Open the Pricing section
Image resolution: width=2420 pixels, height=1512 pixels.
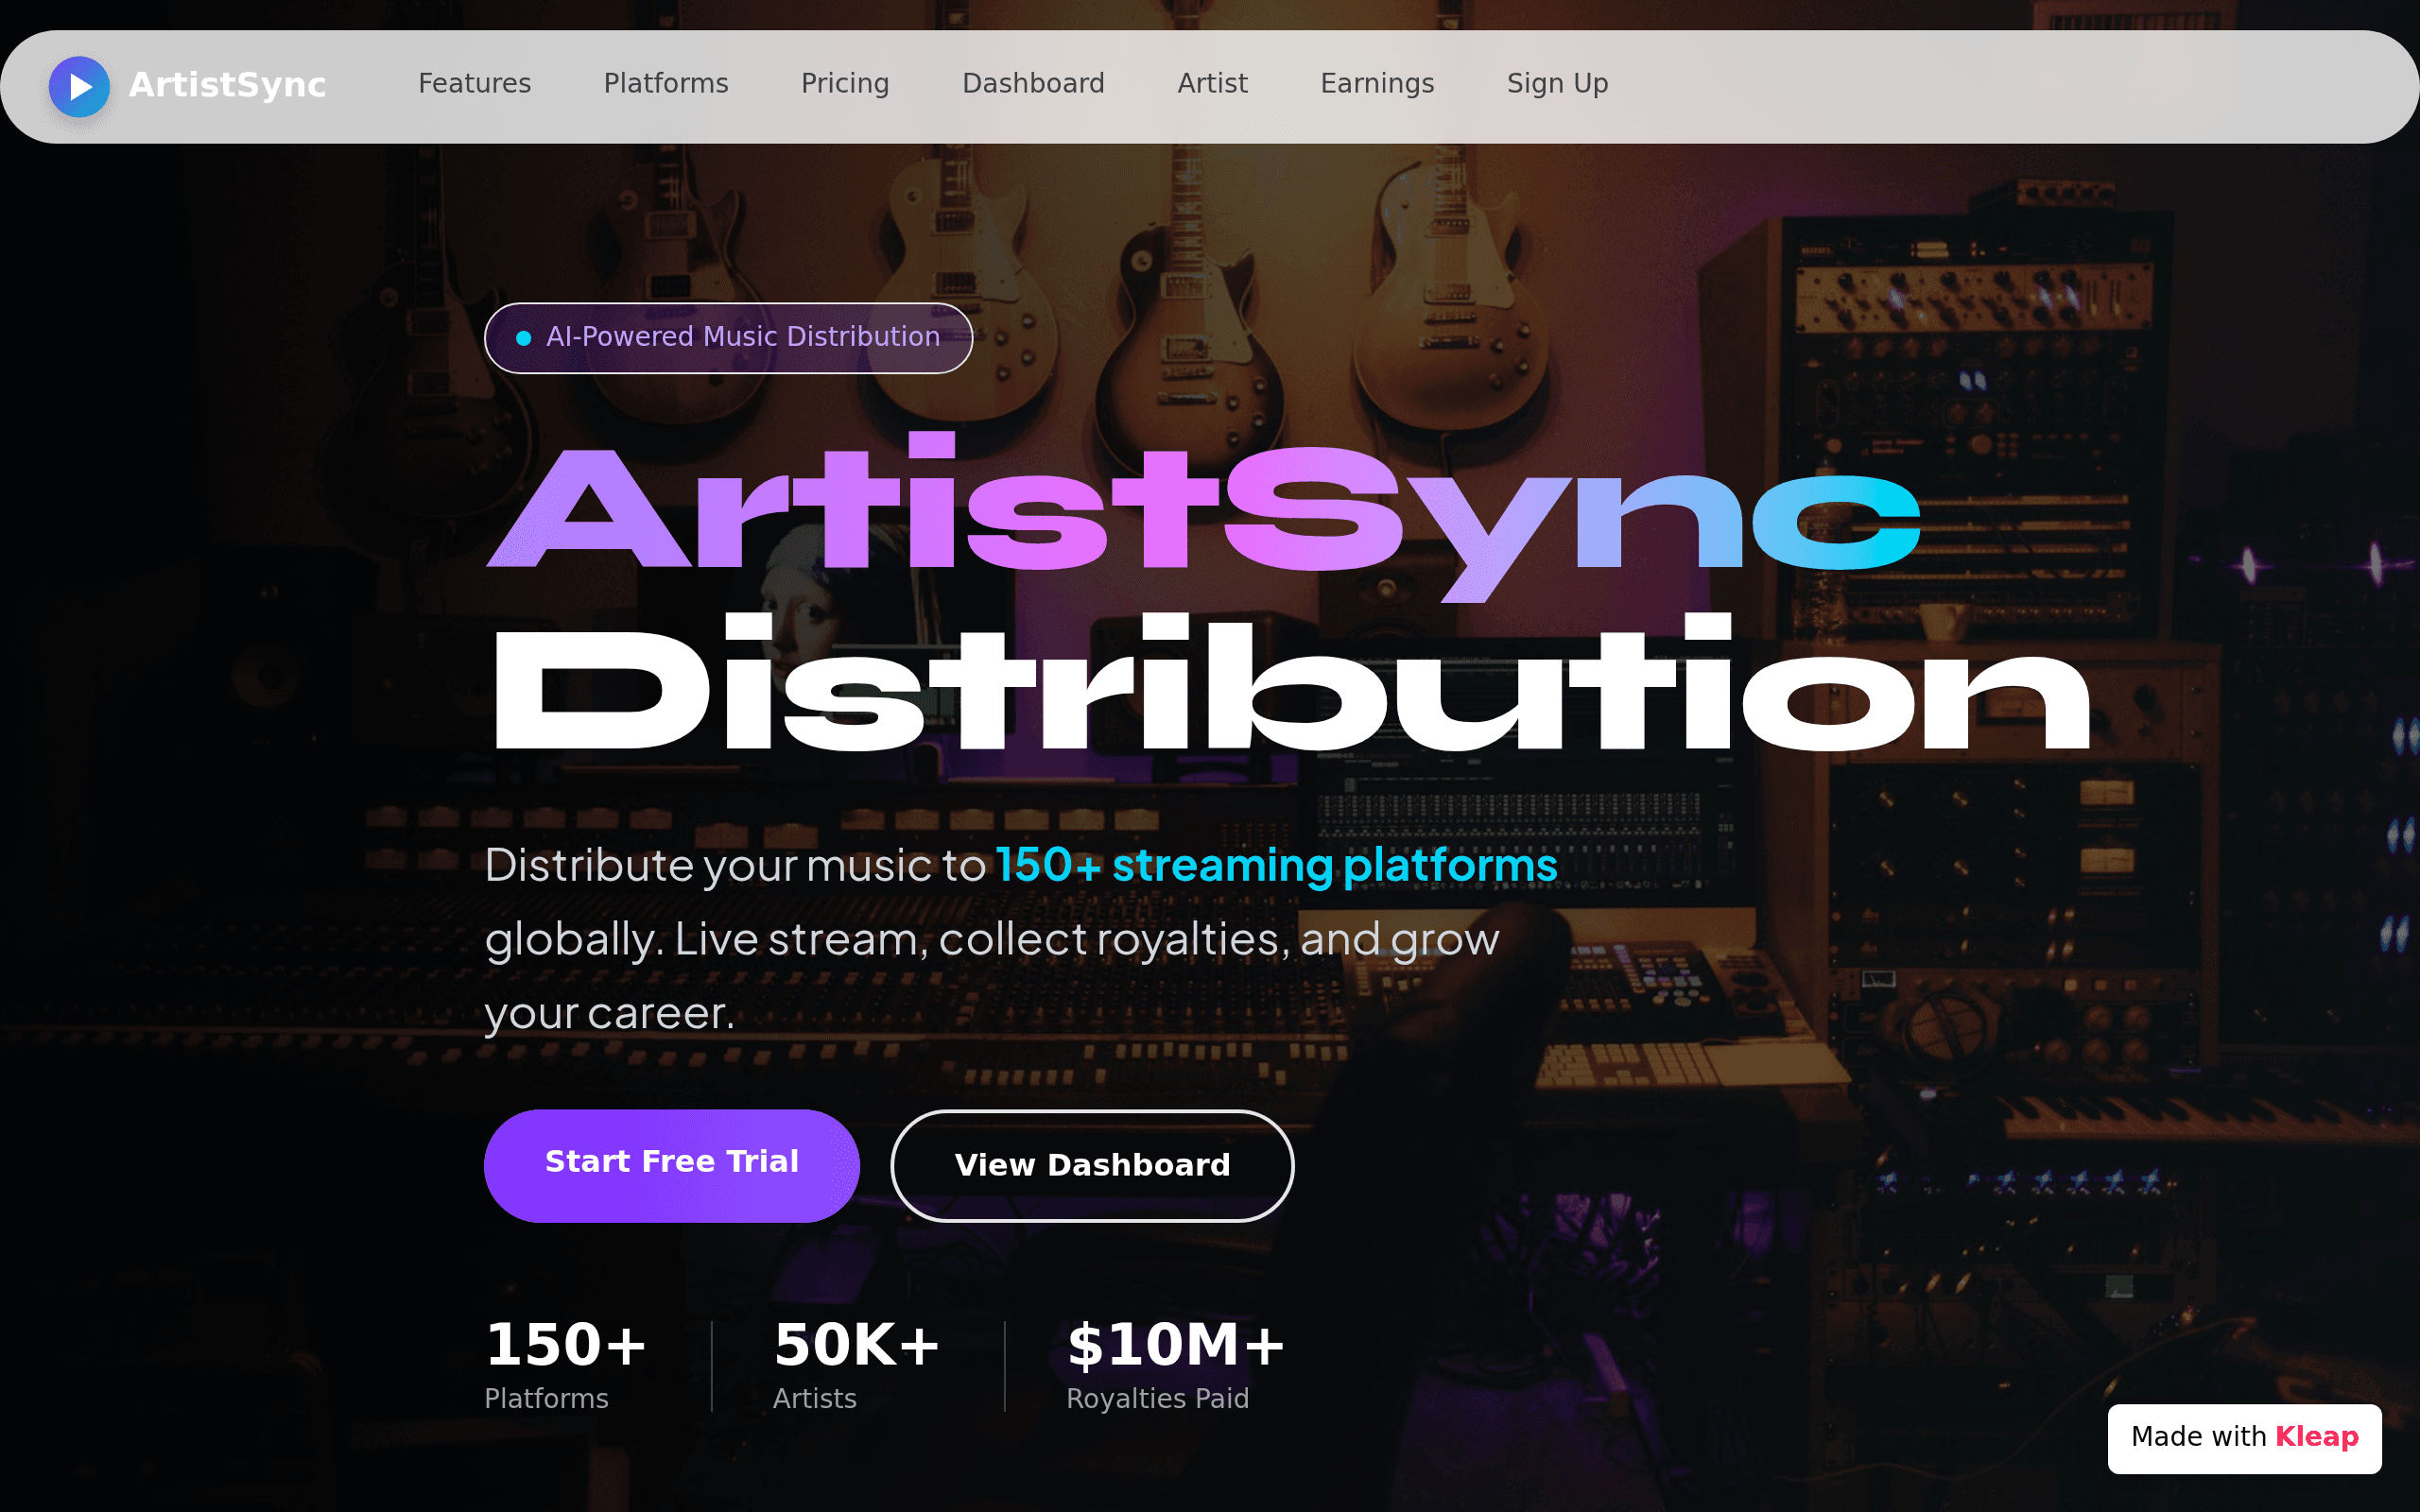(x=845, y=83)
